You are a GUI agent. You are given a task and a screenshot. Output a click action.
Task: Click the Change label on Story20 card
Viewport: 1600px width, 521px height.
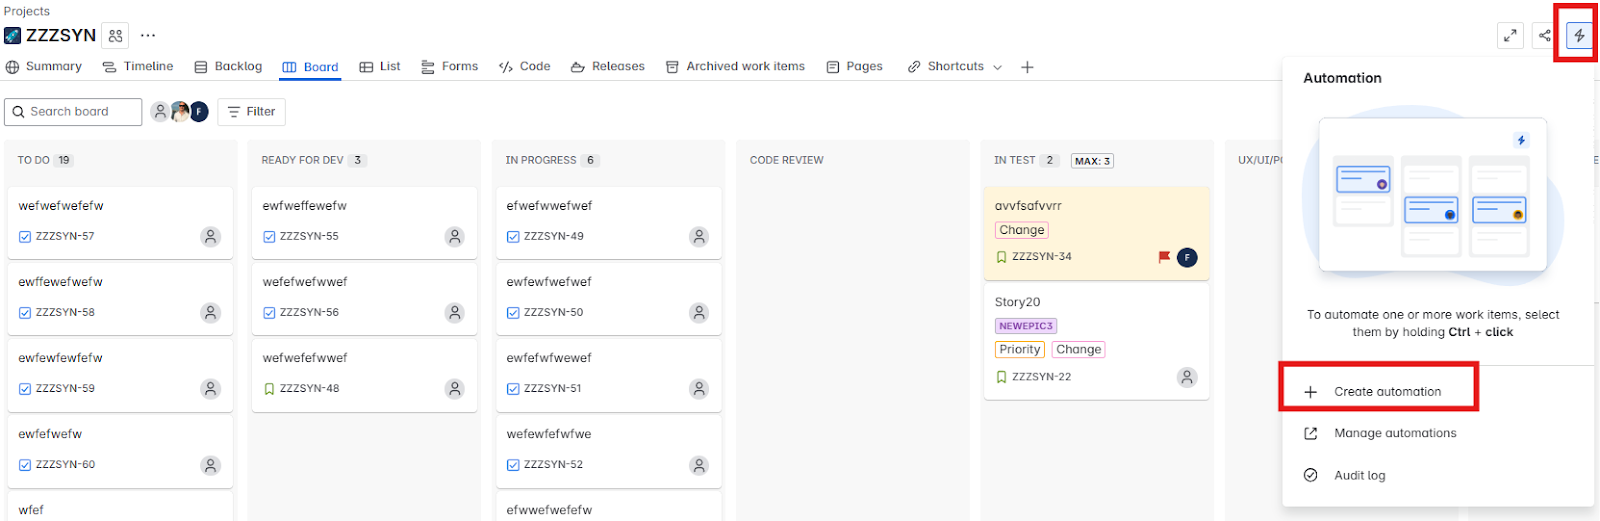point(1079,350)
